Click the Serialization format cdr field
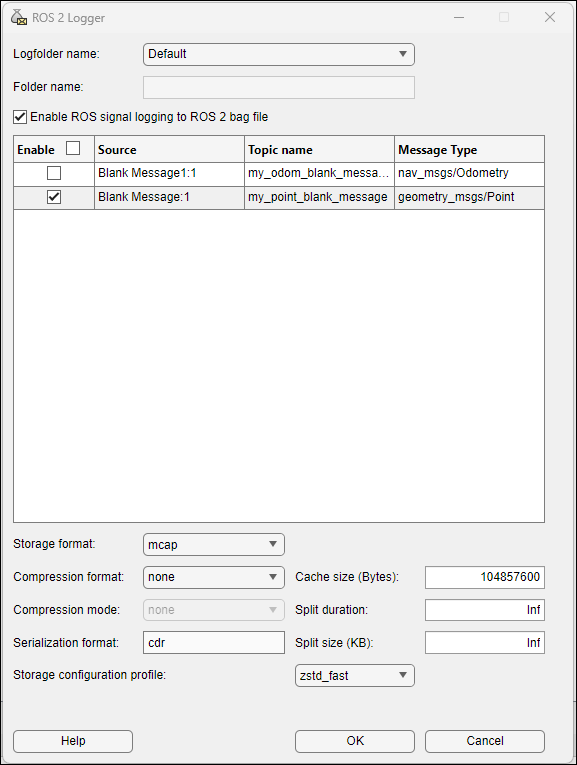The image size is (577, 765). pyautogui.click(x=214, y=643)
